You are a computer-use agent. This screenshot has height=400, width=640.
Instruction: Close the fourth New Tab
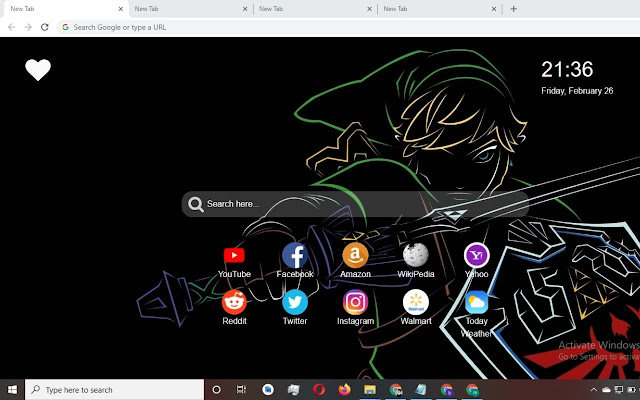pyautogui.click(x=494, y=9)
